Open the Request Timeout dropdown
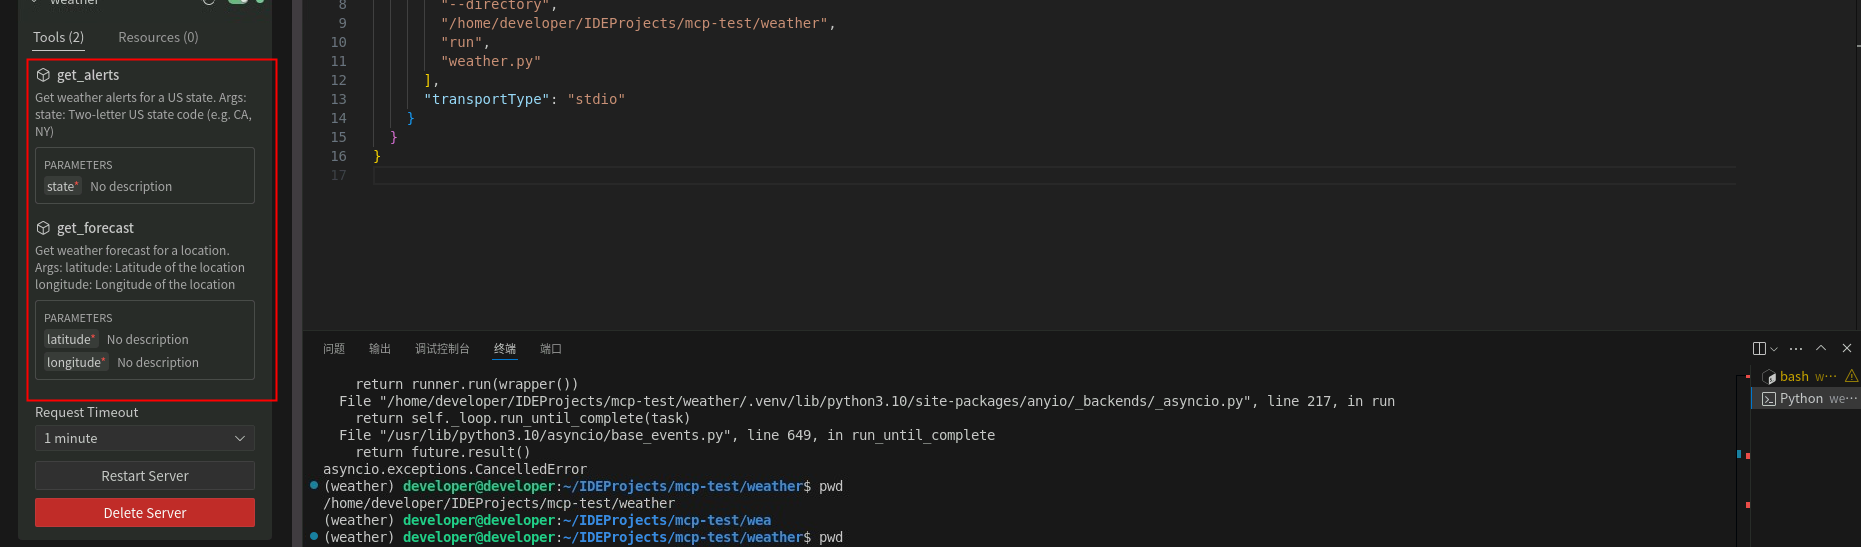 point(145,439)
